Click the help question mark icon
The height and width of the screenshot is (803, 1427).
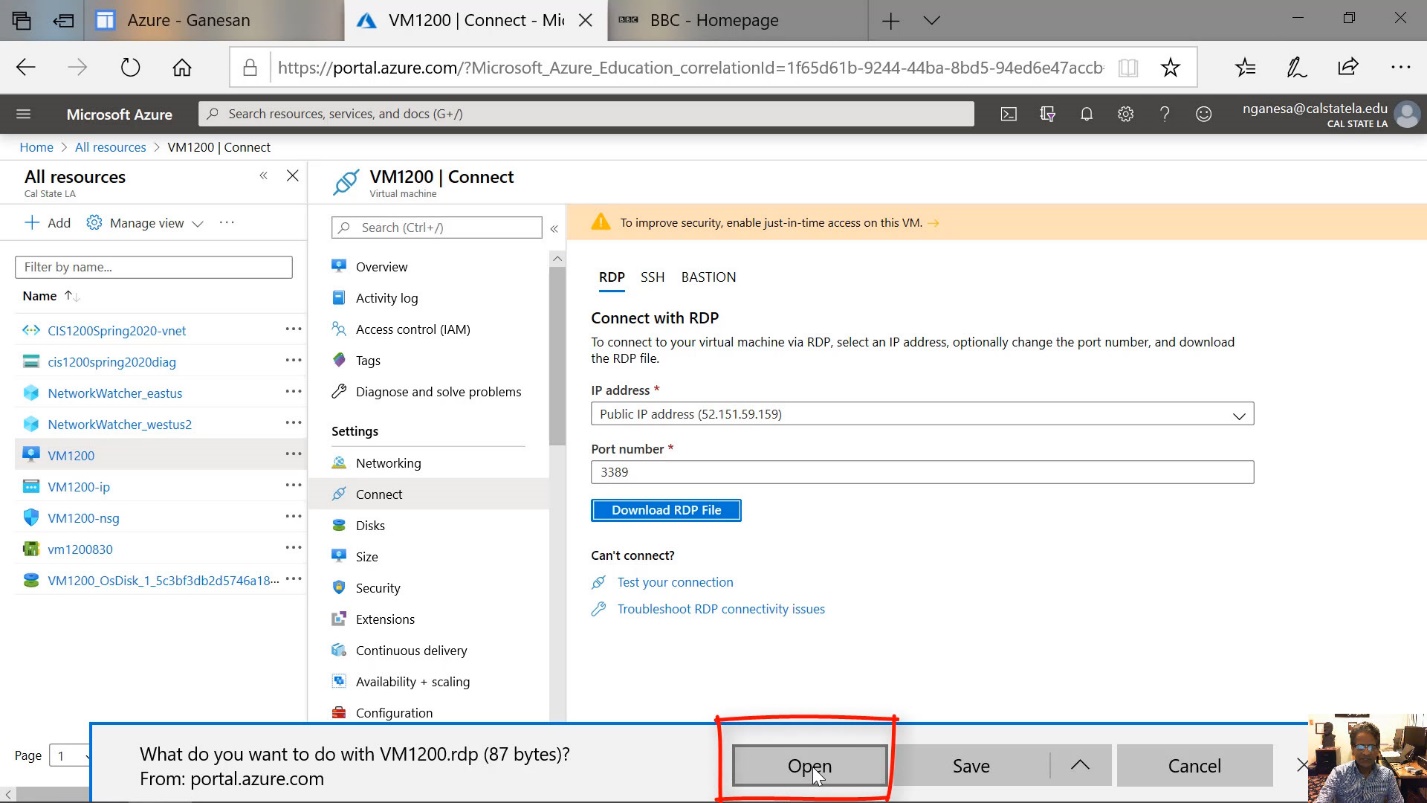[1164, 114]
